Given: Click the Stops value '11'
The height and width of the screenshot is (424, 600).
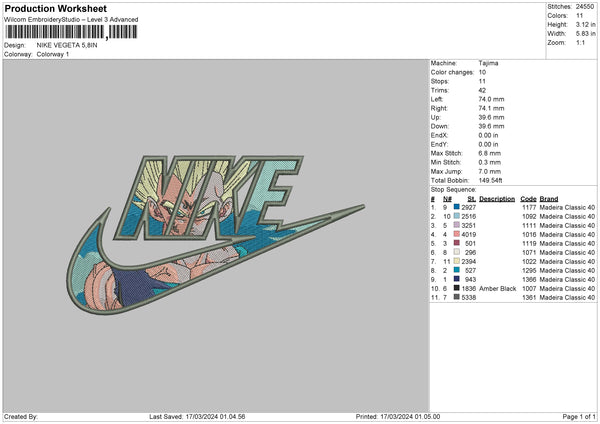Looking at the screenshot, I should point(482,81).
